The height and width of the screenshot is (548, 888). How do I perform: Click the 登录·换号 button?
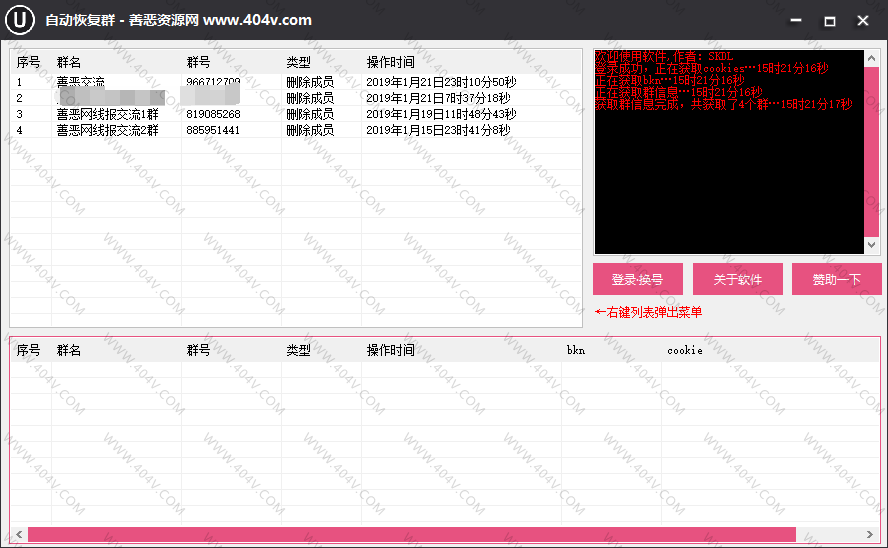tap(637, 280)
